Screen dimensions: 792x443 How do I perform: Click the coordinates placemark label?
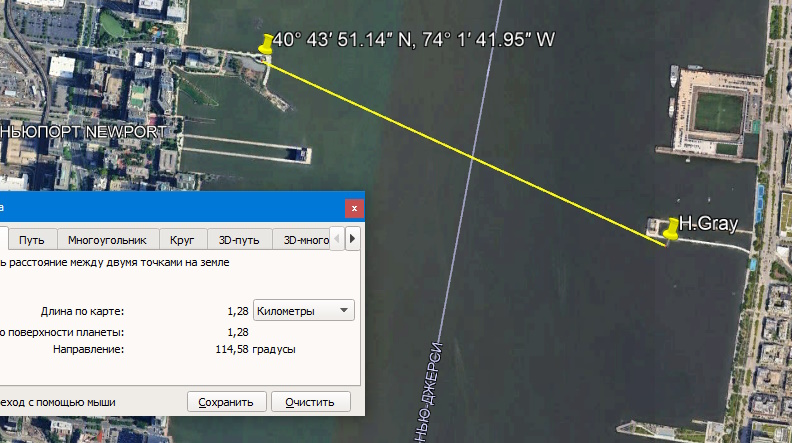(x=414, y=39)
